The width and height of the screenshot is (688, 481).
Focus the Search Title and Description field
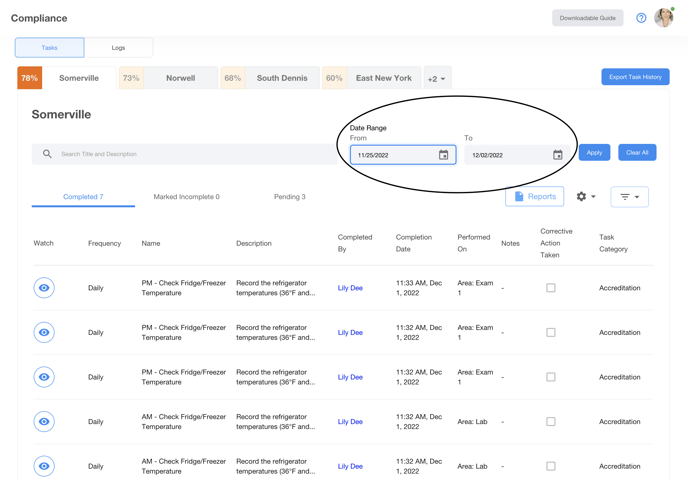click(x=185, y=154)
